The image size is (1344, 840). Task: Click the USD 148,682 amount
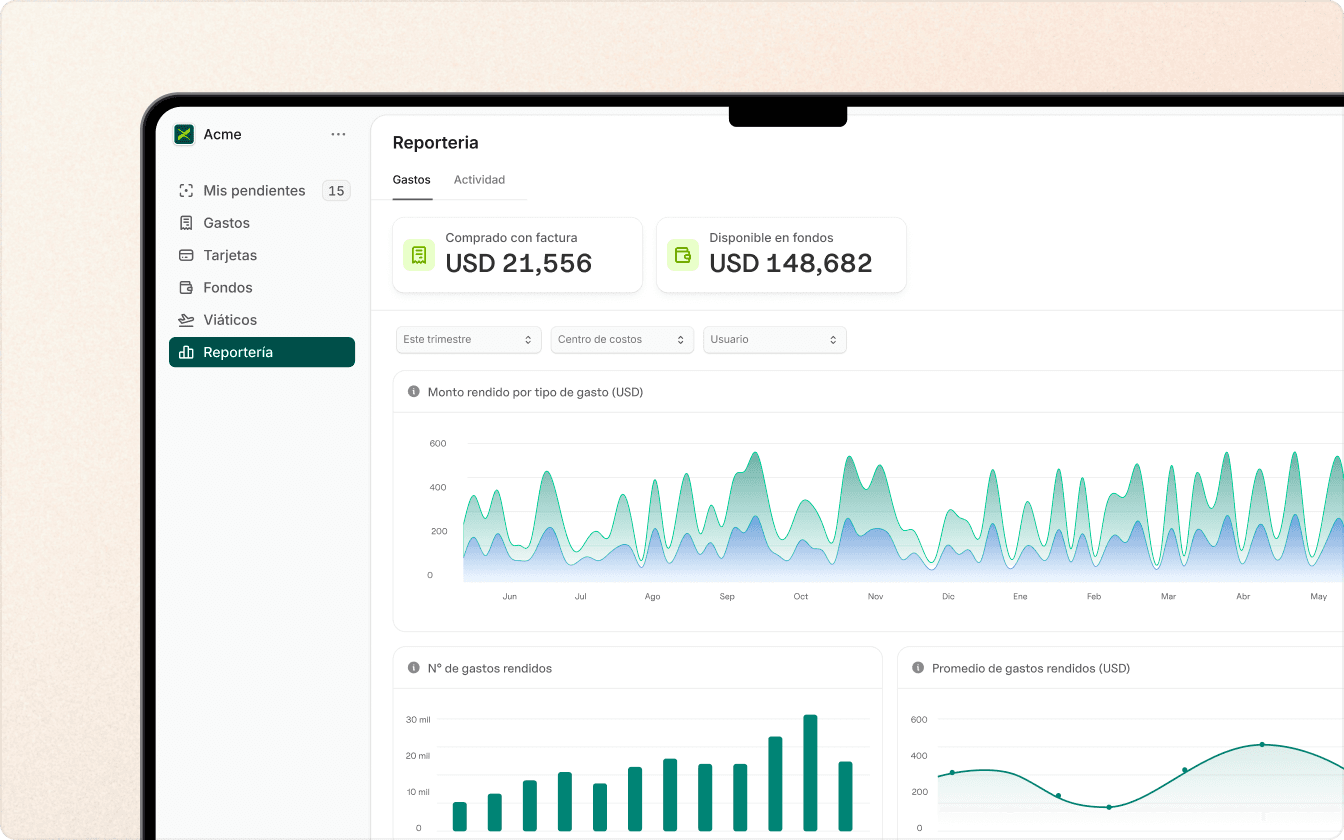click(x=791, y=264)
